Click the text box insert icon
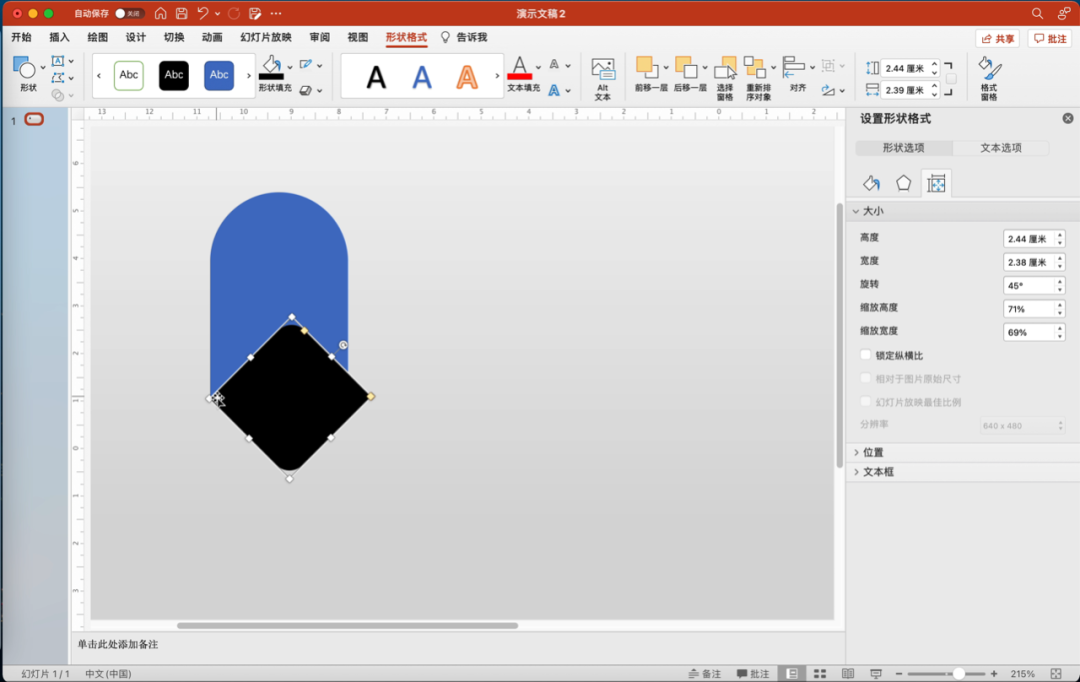The height and width of the screenshot is (682, 1080). pyautogui.click(x=58, y=61)
